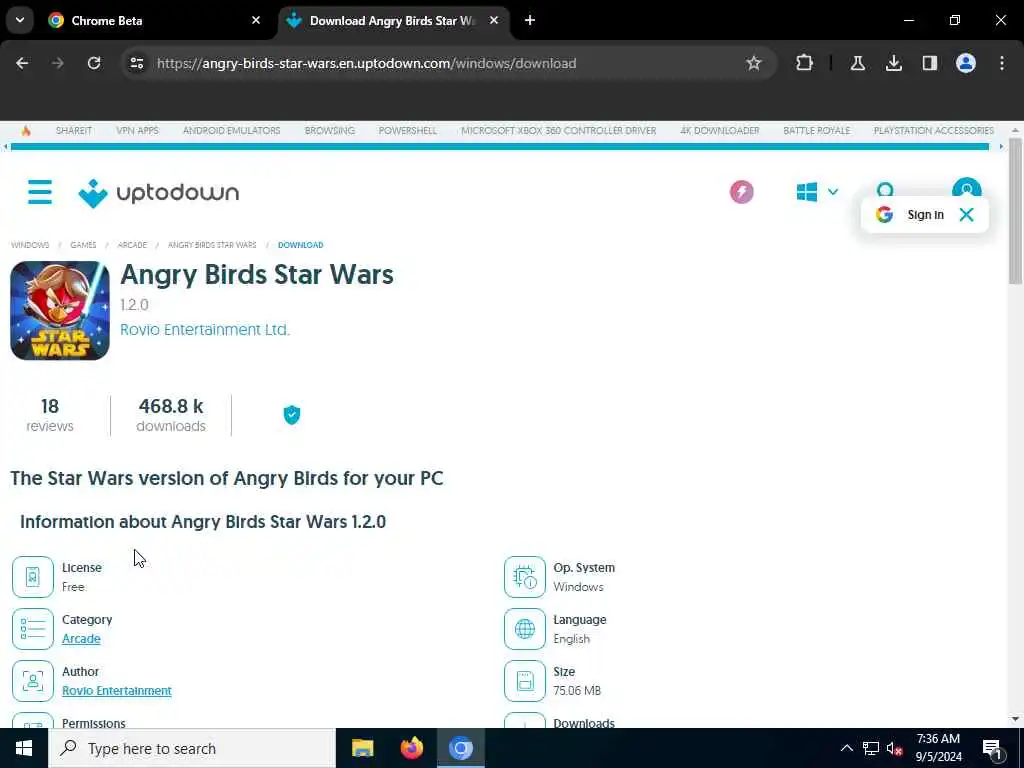Click the Language globe icon

click(524, 629)
